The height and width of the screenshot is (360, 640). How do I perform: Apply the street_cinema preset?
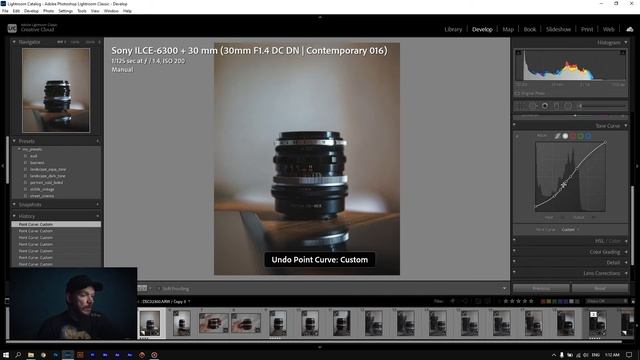coord(42,196)
